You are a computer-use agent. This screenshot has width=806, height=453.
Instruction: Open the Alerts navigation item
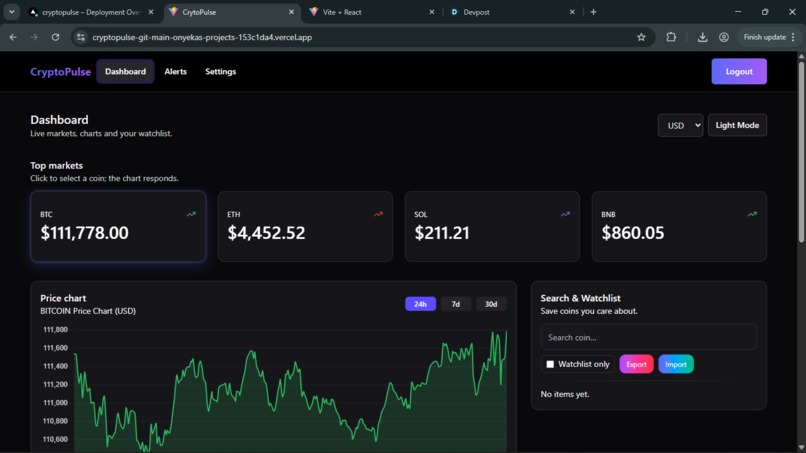175,71
